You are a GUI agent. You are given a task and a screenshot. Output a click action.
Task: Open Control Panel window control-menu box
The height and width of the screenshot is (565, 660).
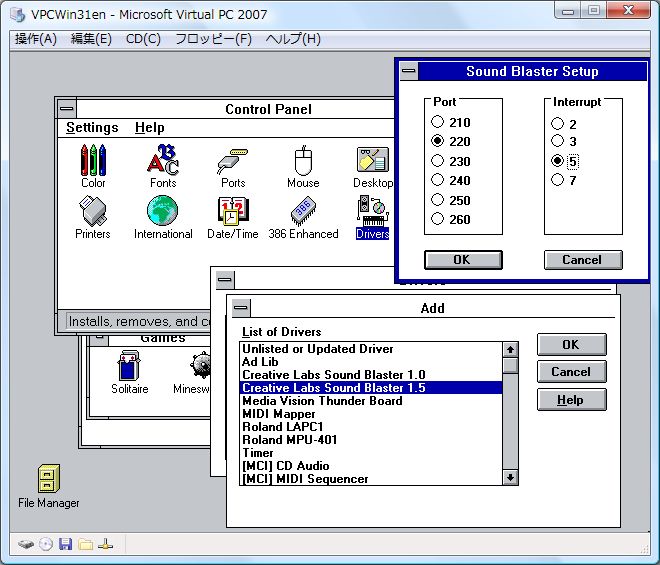click(x=67, y=109)
